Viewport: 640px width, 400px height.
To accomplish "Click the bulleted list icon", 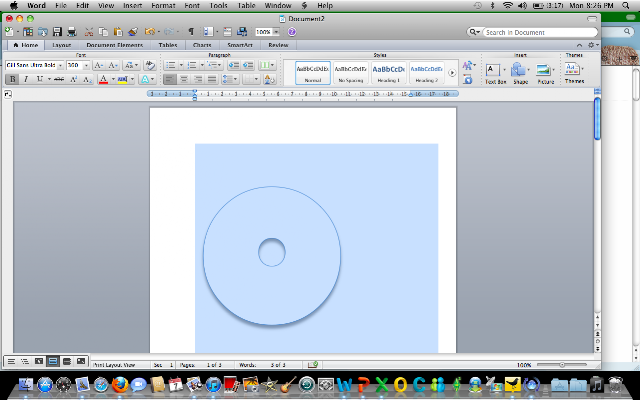I will 171,65.
